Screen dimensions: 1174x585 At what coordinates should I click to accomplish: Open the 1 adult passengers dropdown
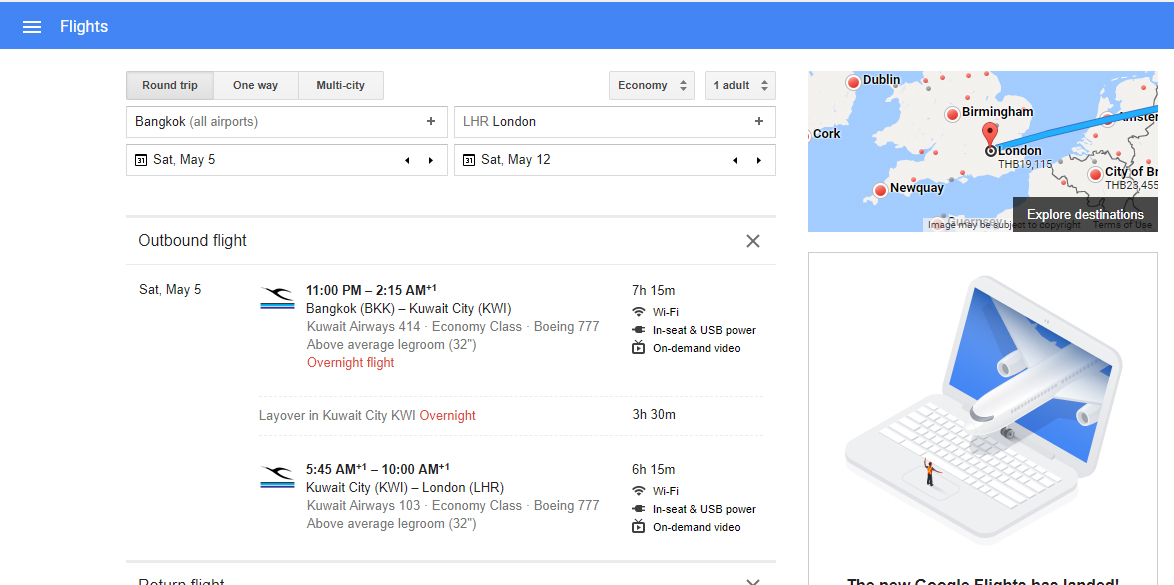point(740,85)
